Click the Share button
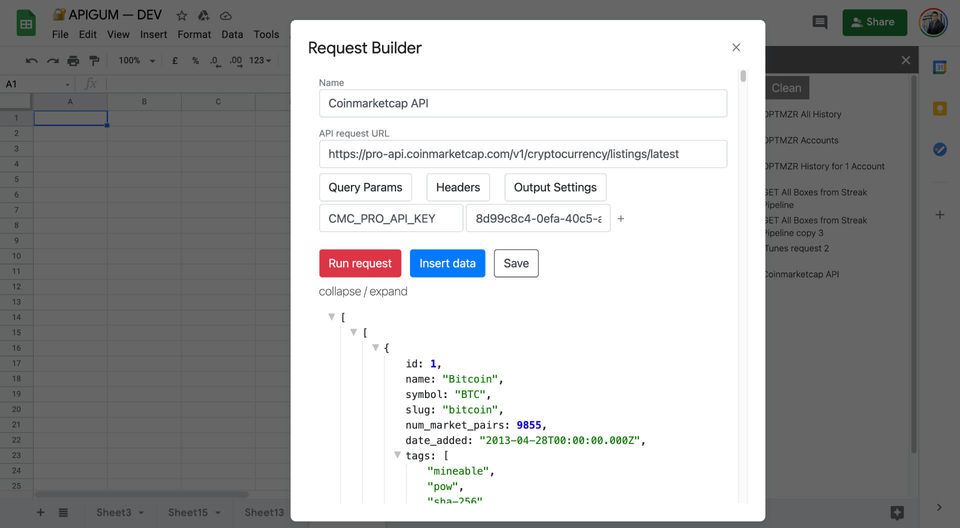 point(874,23)
